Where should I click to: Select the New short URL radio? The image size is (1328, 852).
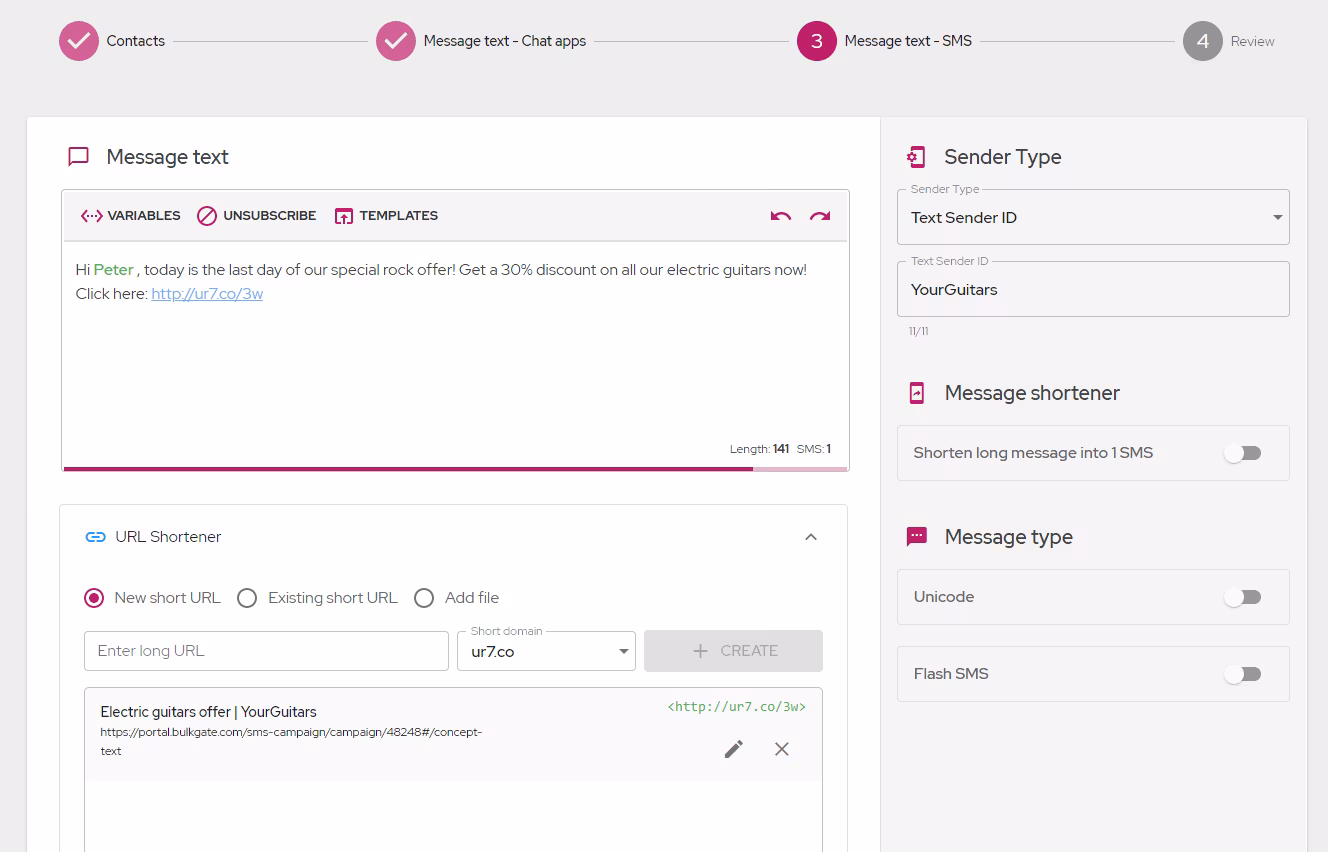point(94,598)
